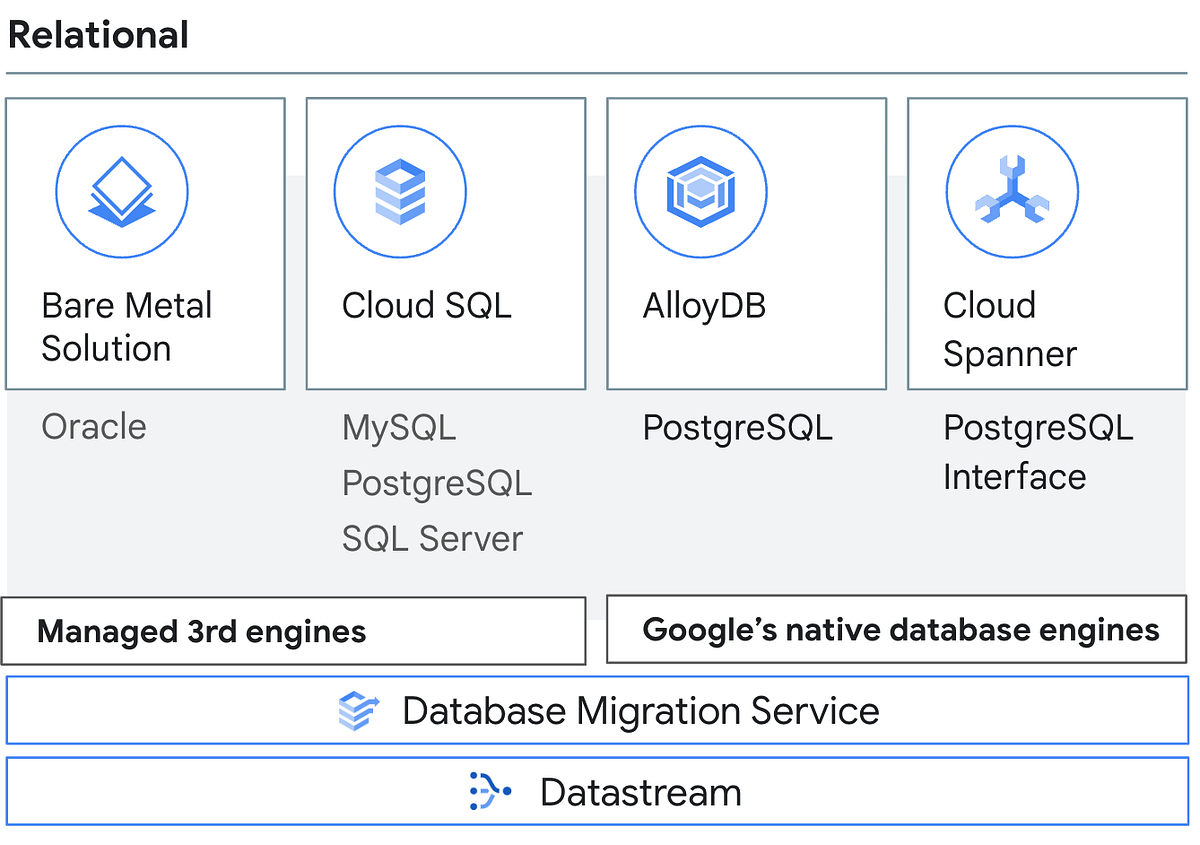Select the AlloyDB card heading
1200x845 pixels.
pyautogui.click(x=703, y=306)
